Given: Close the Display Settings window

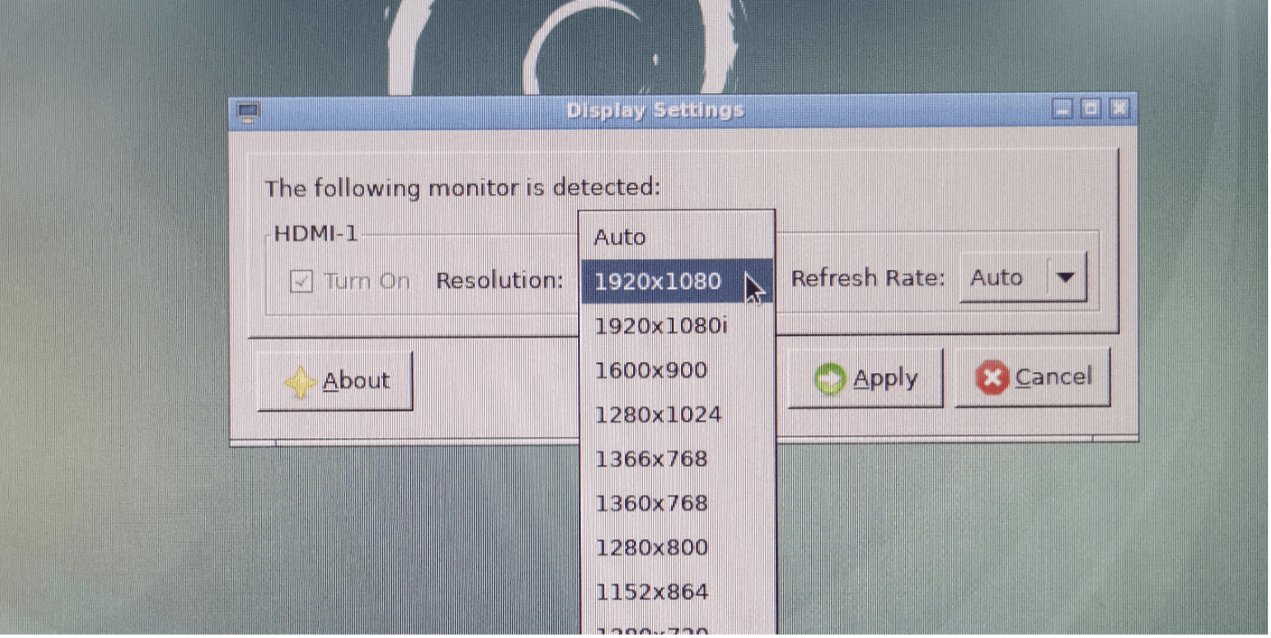Looking at the screenshot, I should pyautogui.click(x=1119, y=108).
